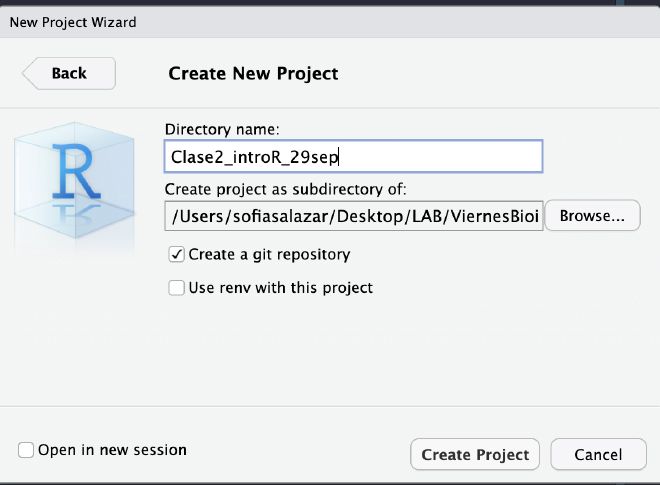
Task: Tick the Use renv with this project checkbox
Action: (x=177, y=288)
